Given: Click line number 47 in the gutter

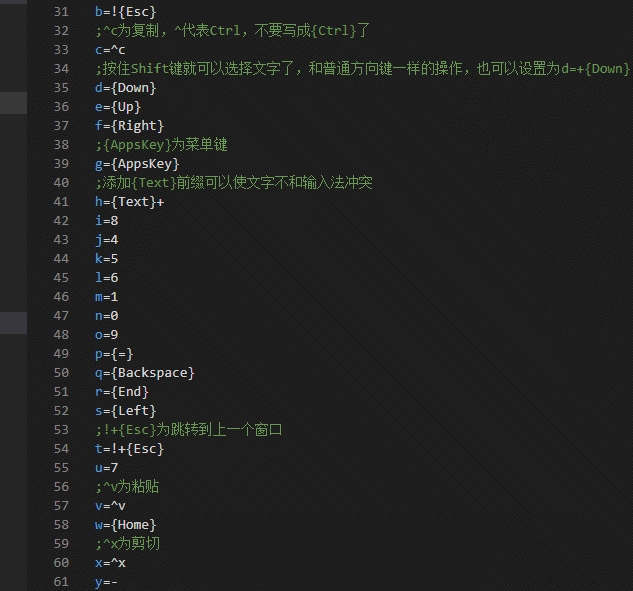Looking at the screenshot, I should [x=61, y=315].
